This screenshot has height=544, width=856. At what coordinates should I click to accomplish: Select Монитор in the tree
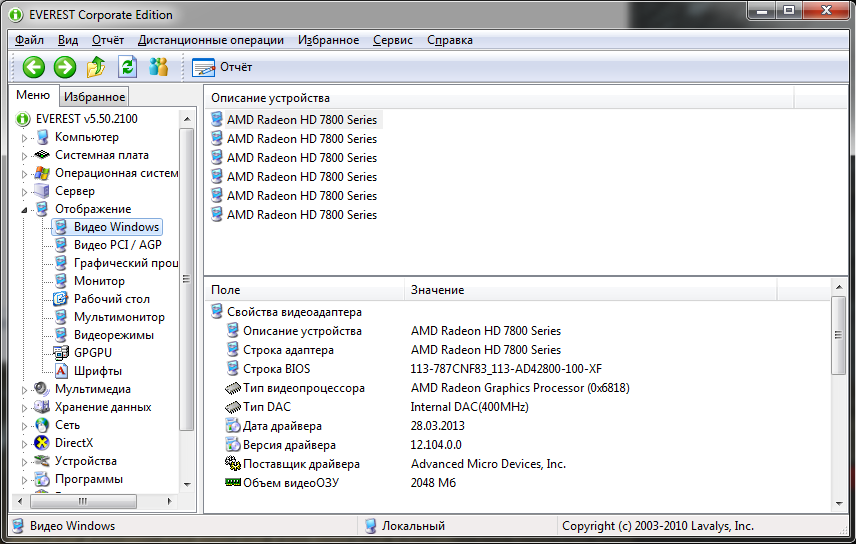coord(99,281)
